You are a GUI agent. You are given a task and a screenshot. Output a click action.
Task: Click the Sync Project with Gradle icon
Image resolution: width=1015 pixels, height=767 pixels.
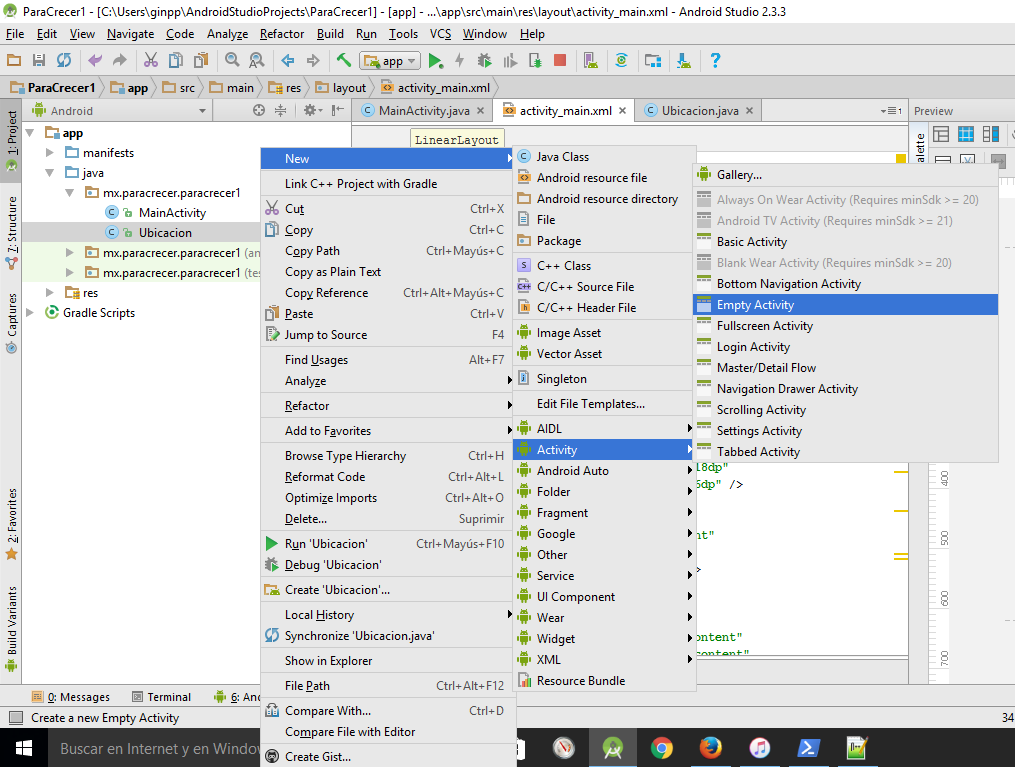(x=621, y=61)
